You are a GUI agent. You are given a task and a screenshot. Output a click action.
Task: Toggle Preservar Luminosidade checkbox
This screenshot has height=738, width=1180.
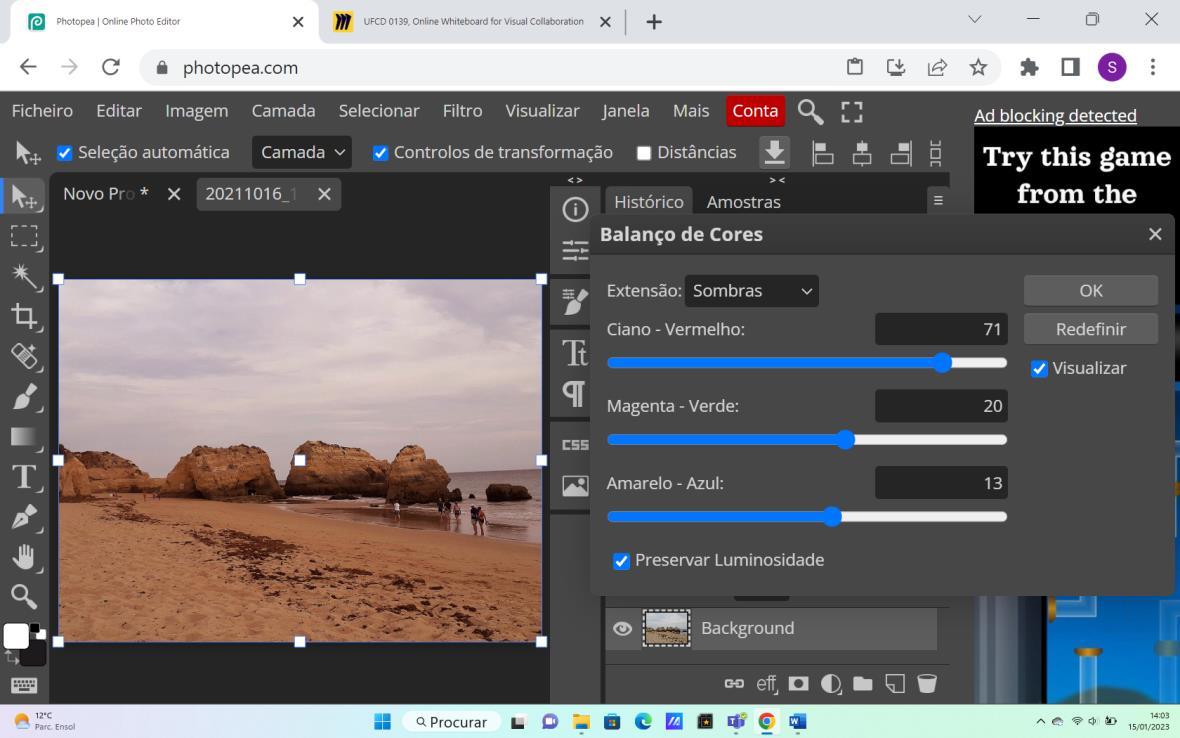621,561
